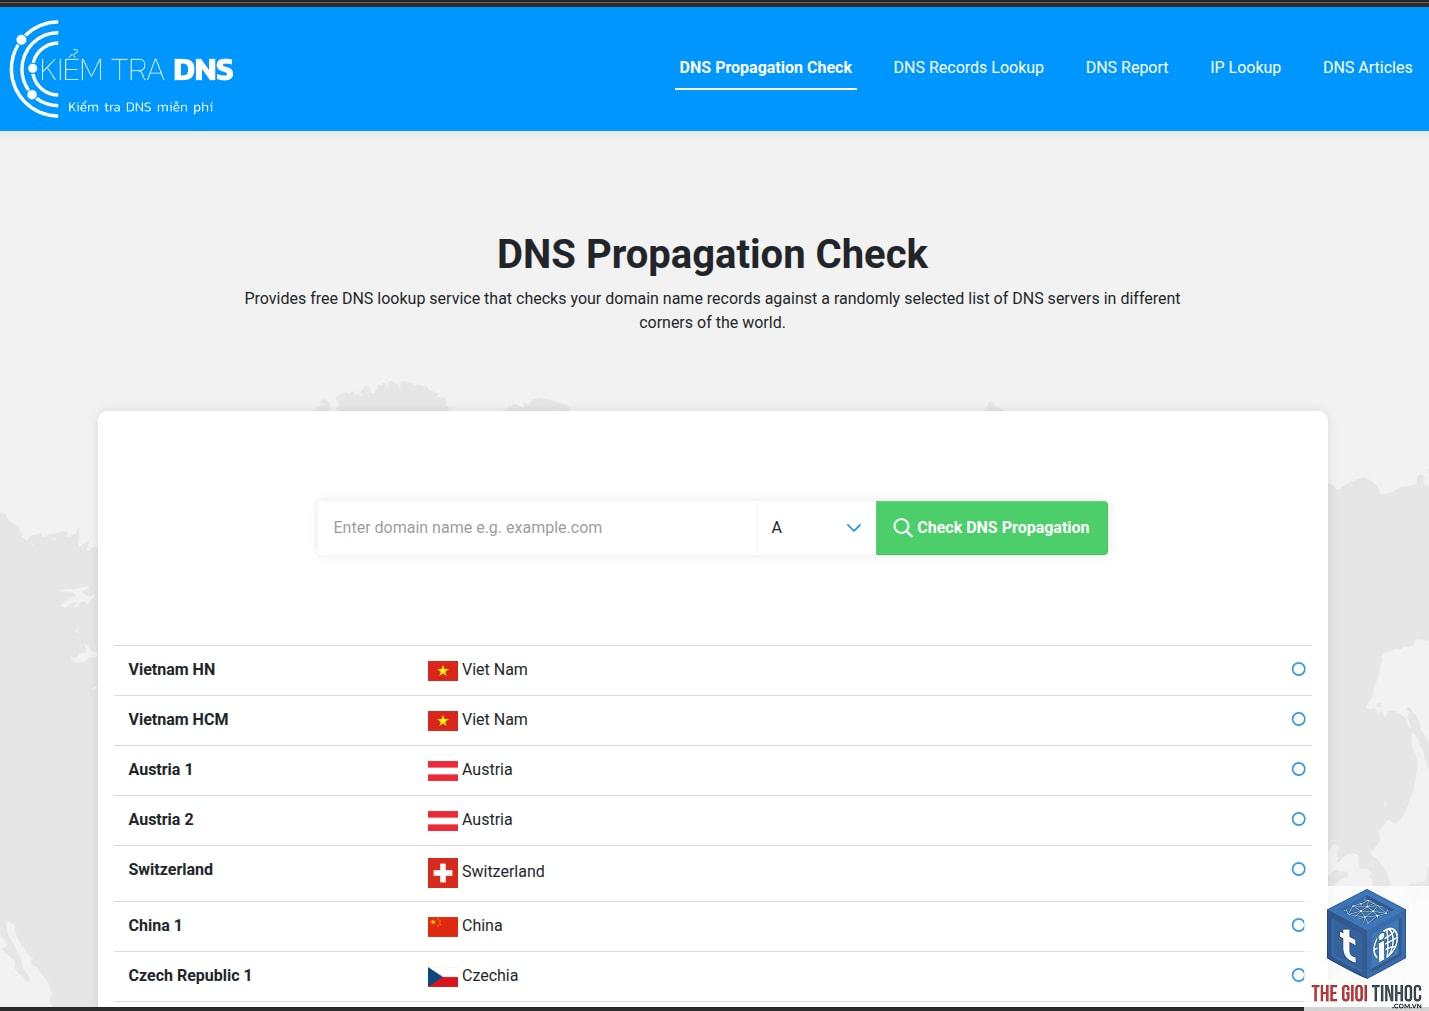Click the status circle for Vietnam HCM
This screenshot has width=1429, height=1011.
tap(1298, 719)
